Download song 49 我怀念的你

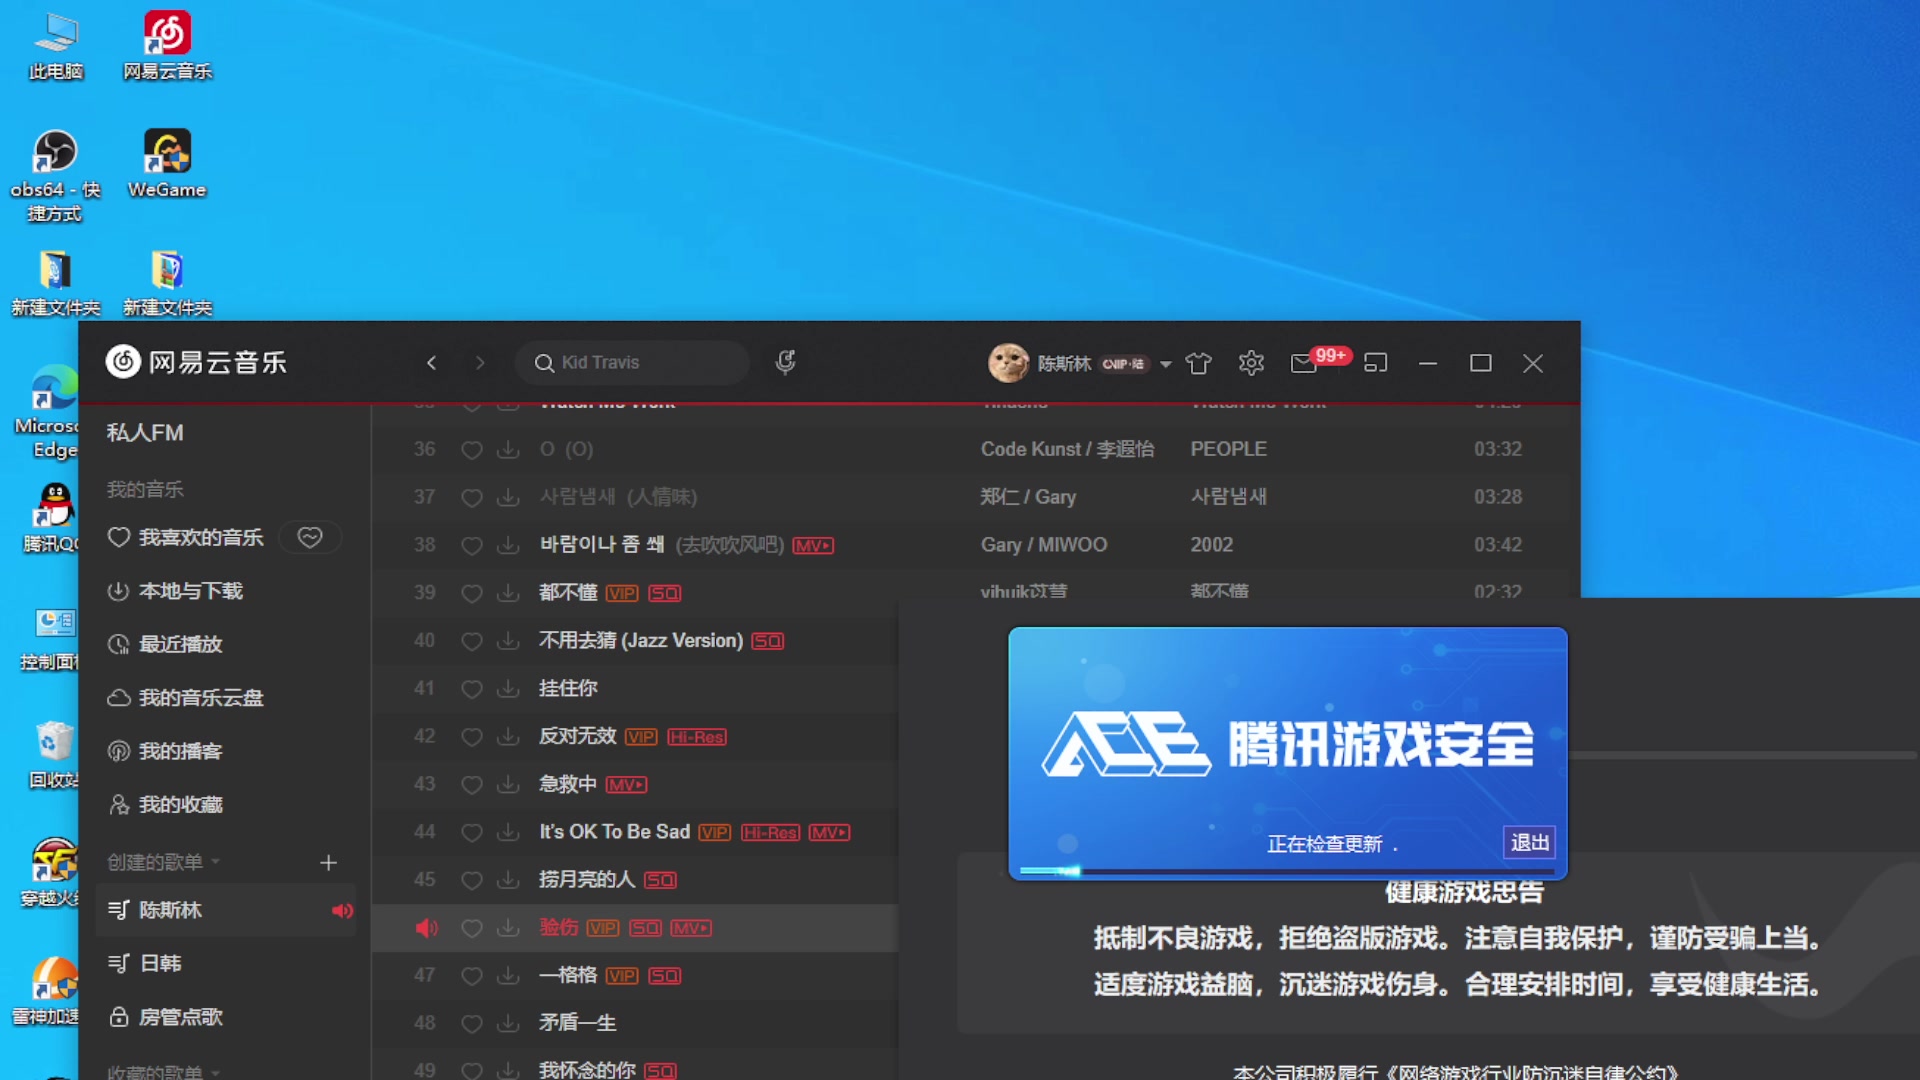tap(508, 1070)
